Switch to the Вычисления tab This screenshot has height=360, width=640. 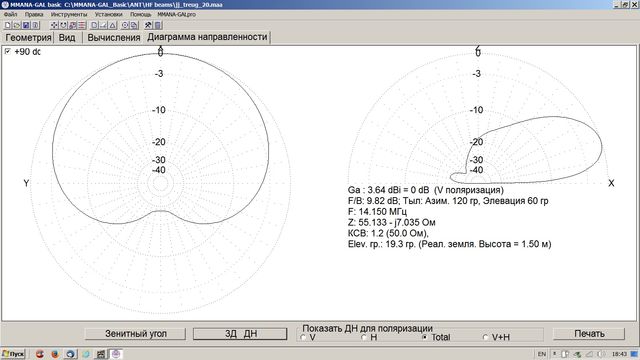[113, 38]
